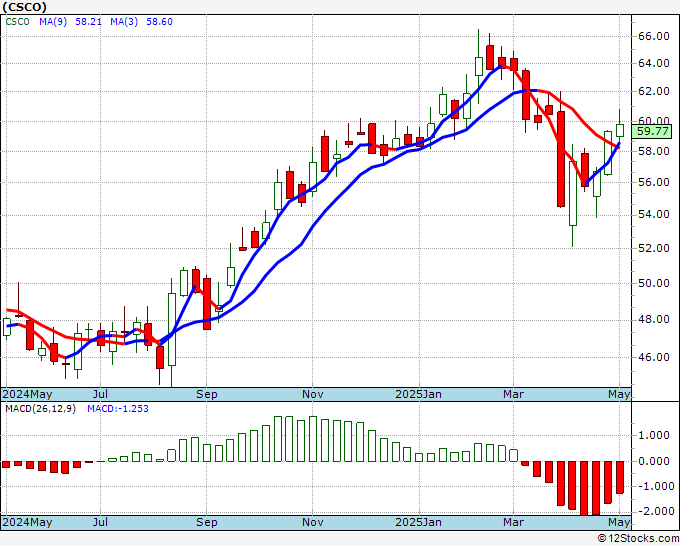This screenshot has width=680, height=546.
Task: Click Nov on the price chart axis
Action: click(313, 394)
